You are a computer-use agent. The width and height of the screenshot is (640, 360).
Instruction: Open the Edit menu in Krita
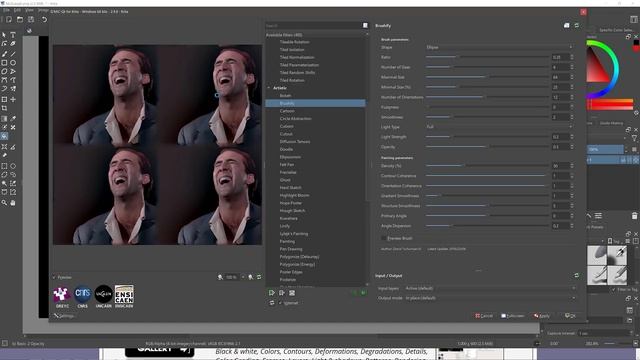click(x=18, y=10)
